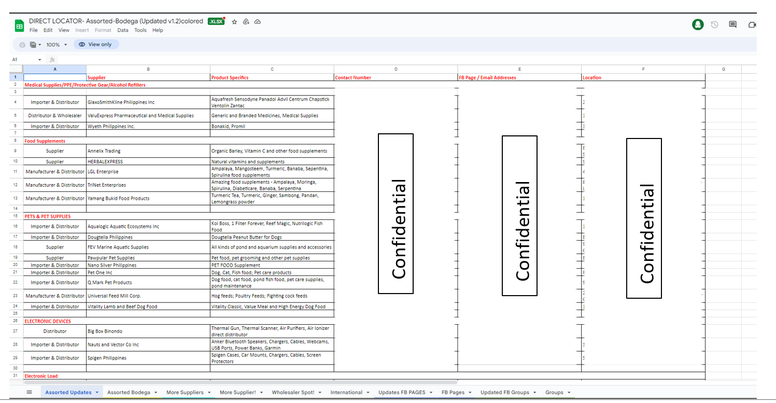Select the Universal Feed Mill Corp. cell
This screenshot has width=776, height=403.
click(x=148, y=296)
